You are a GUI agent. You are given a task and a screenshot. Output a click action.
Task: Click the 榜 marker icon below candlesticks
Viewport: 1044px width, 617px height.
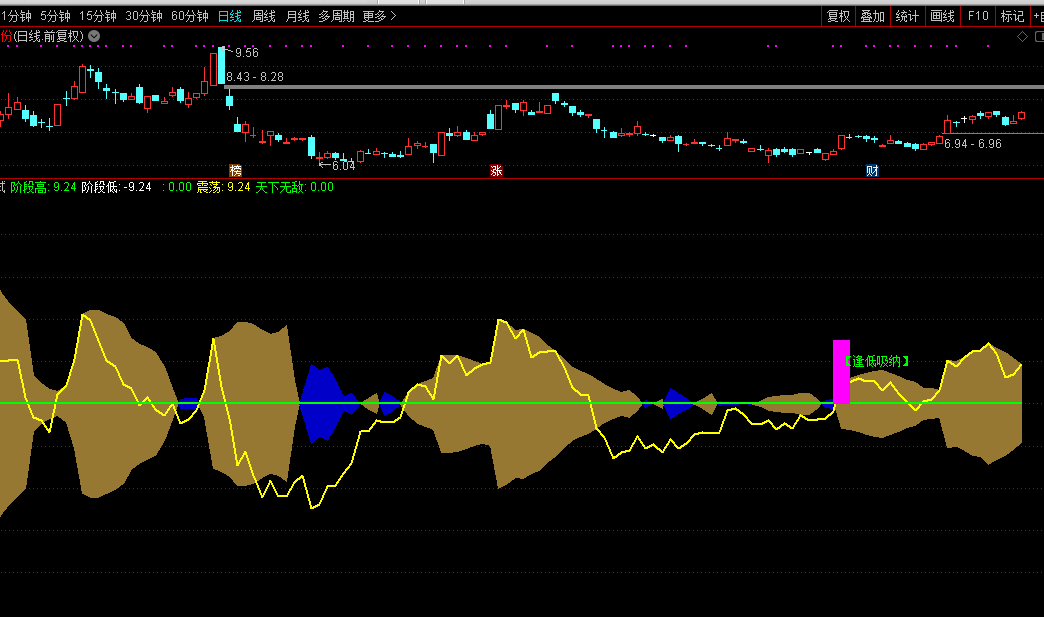(x=236, y=171)
